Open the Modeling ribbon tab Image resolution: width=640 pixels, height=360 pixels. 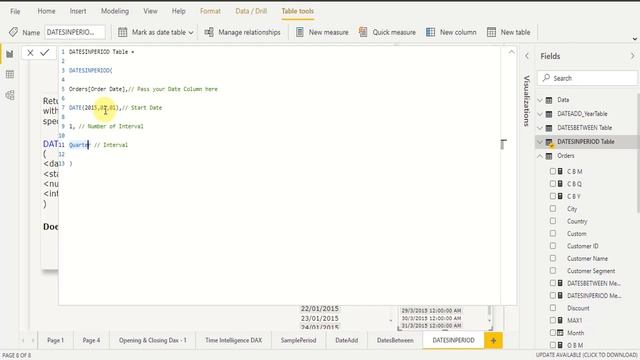click(x=115, y=11)
